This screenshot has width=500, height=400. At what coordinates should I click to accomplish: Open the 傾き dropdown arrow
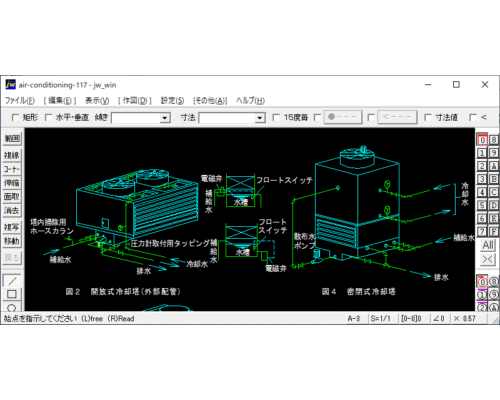pyautogui.click(x=165, y=118)
